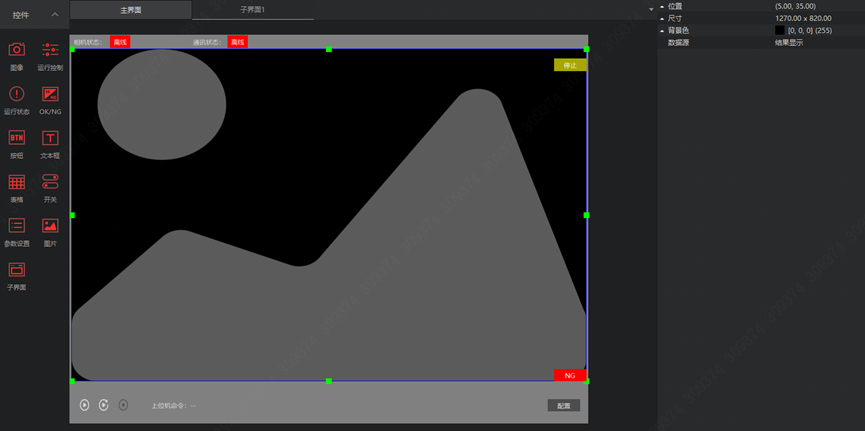
Task: Click the black 背景色 color swatch
Action: coord(780,30)
